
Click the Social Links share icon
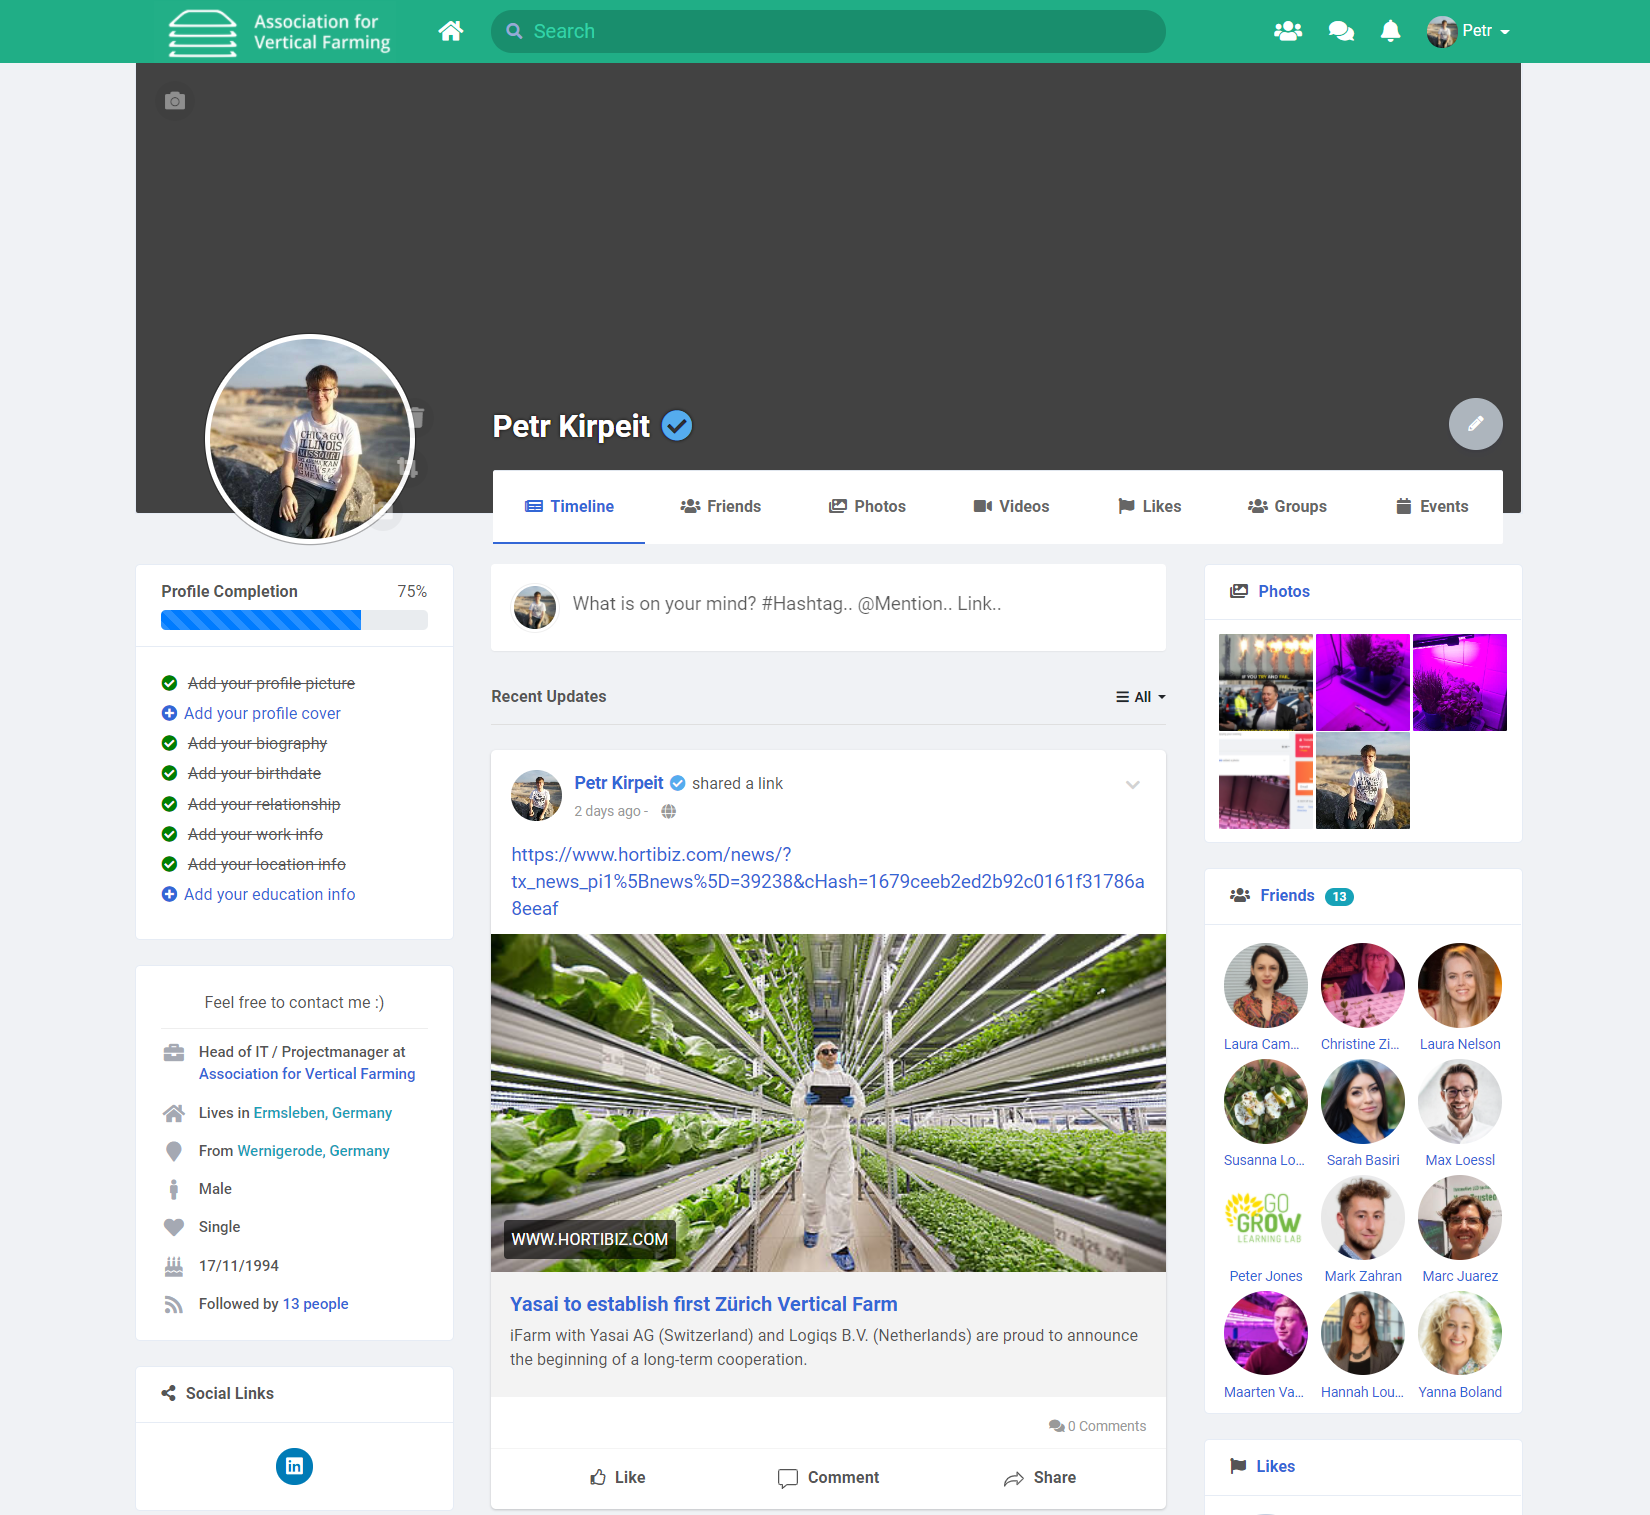pyautogui.click(x=168, y=1393)
